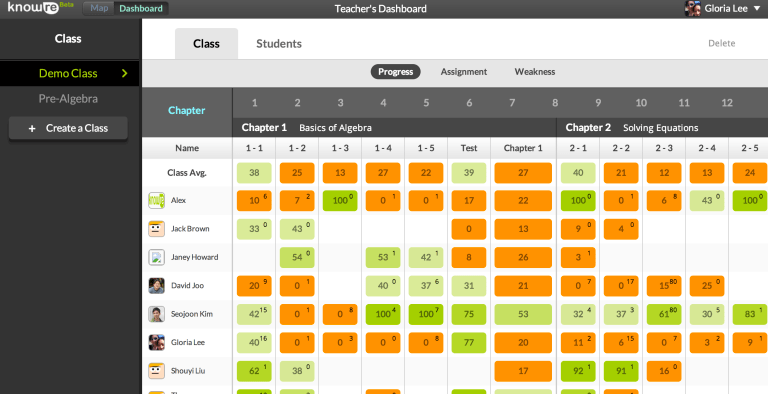768x394 pixels.
Task: Click David Joo's 2 - 4 score 25
Action: coord(707,286)
